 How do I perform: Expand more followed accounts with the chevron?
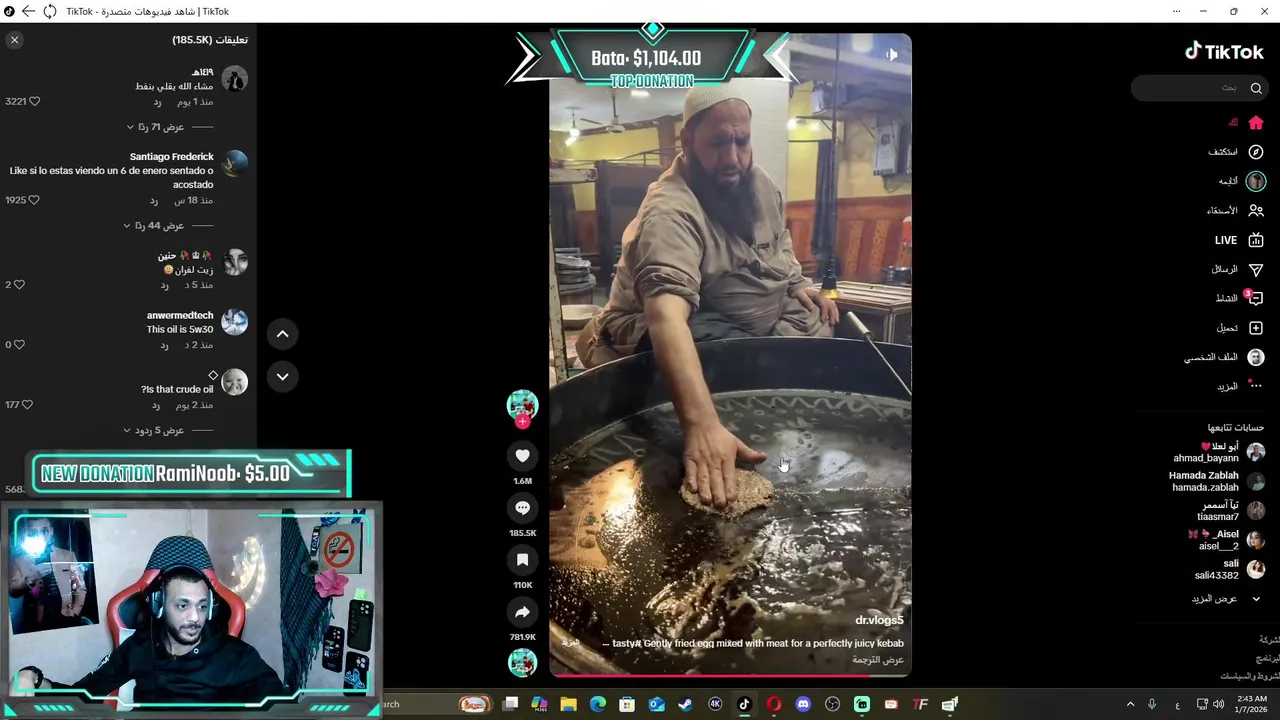pos(1256,599)
